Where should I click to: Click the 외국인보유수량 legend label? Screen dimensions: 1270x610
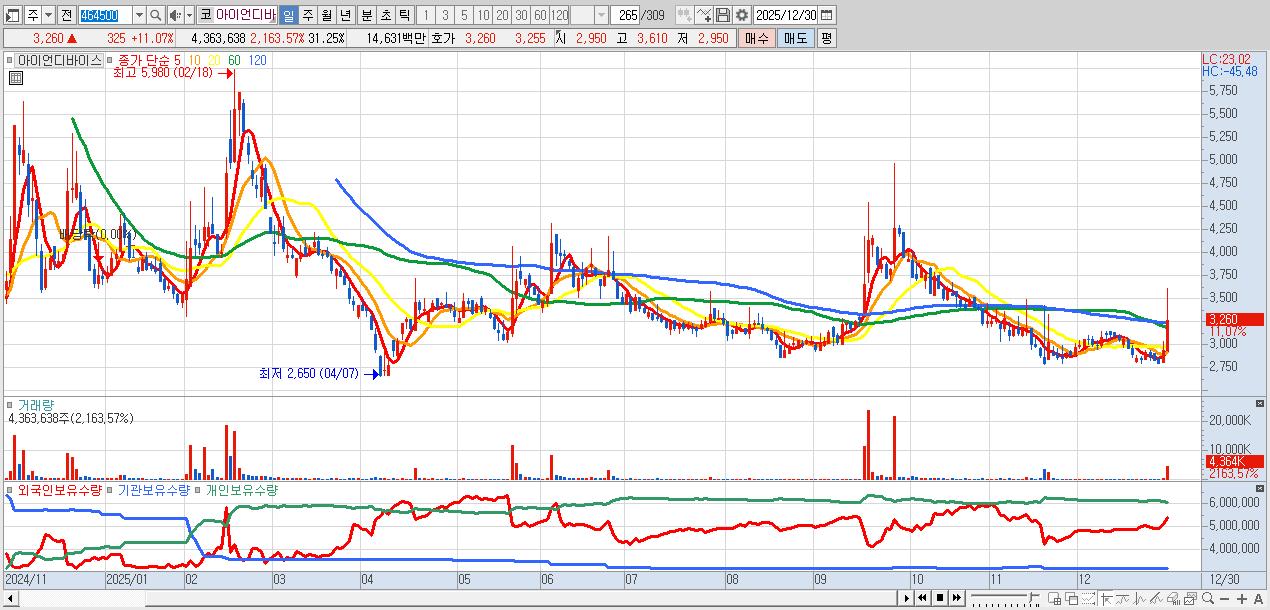(x=60, y=490)
